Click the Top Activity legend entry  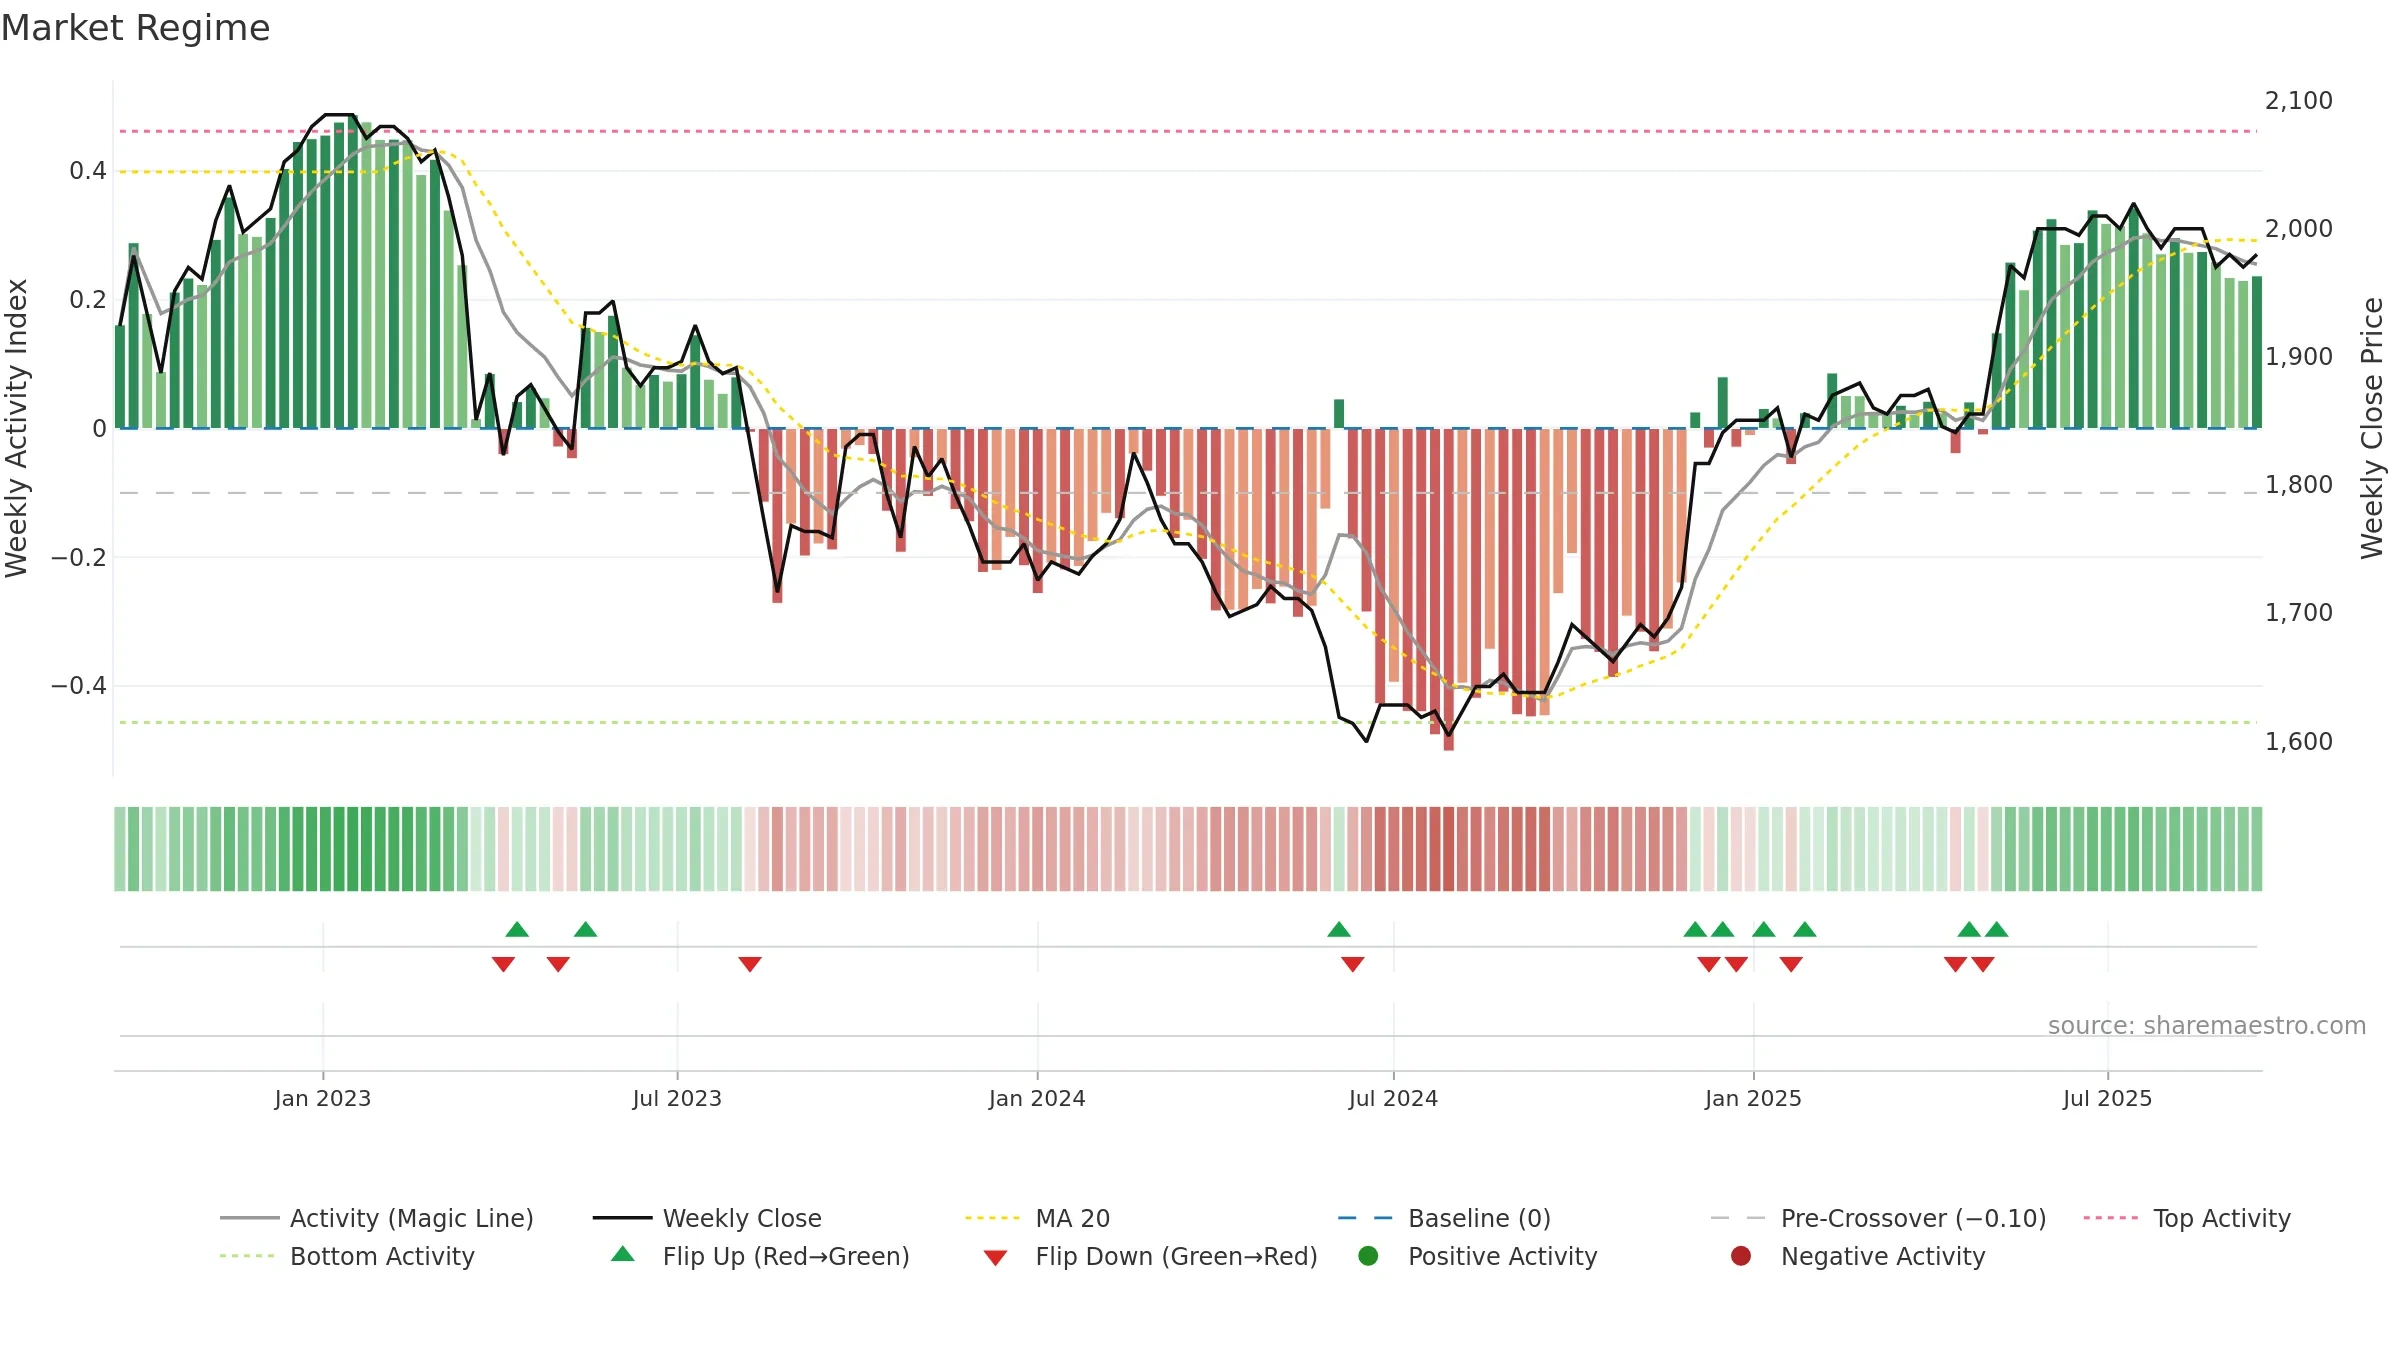2187,1218
